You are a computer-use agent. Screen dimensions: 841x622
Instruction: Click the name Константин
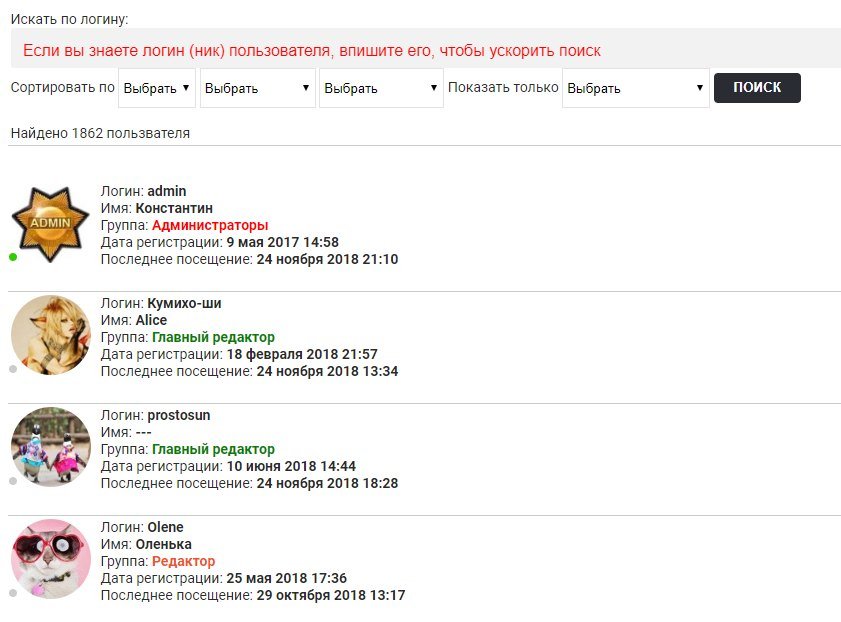(174, 208)
